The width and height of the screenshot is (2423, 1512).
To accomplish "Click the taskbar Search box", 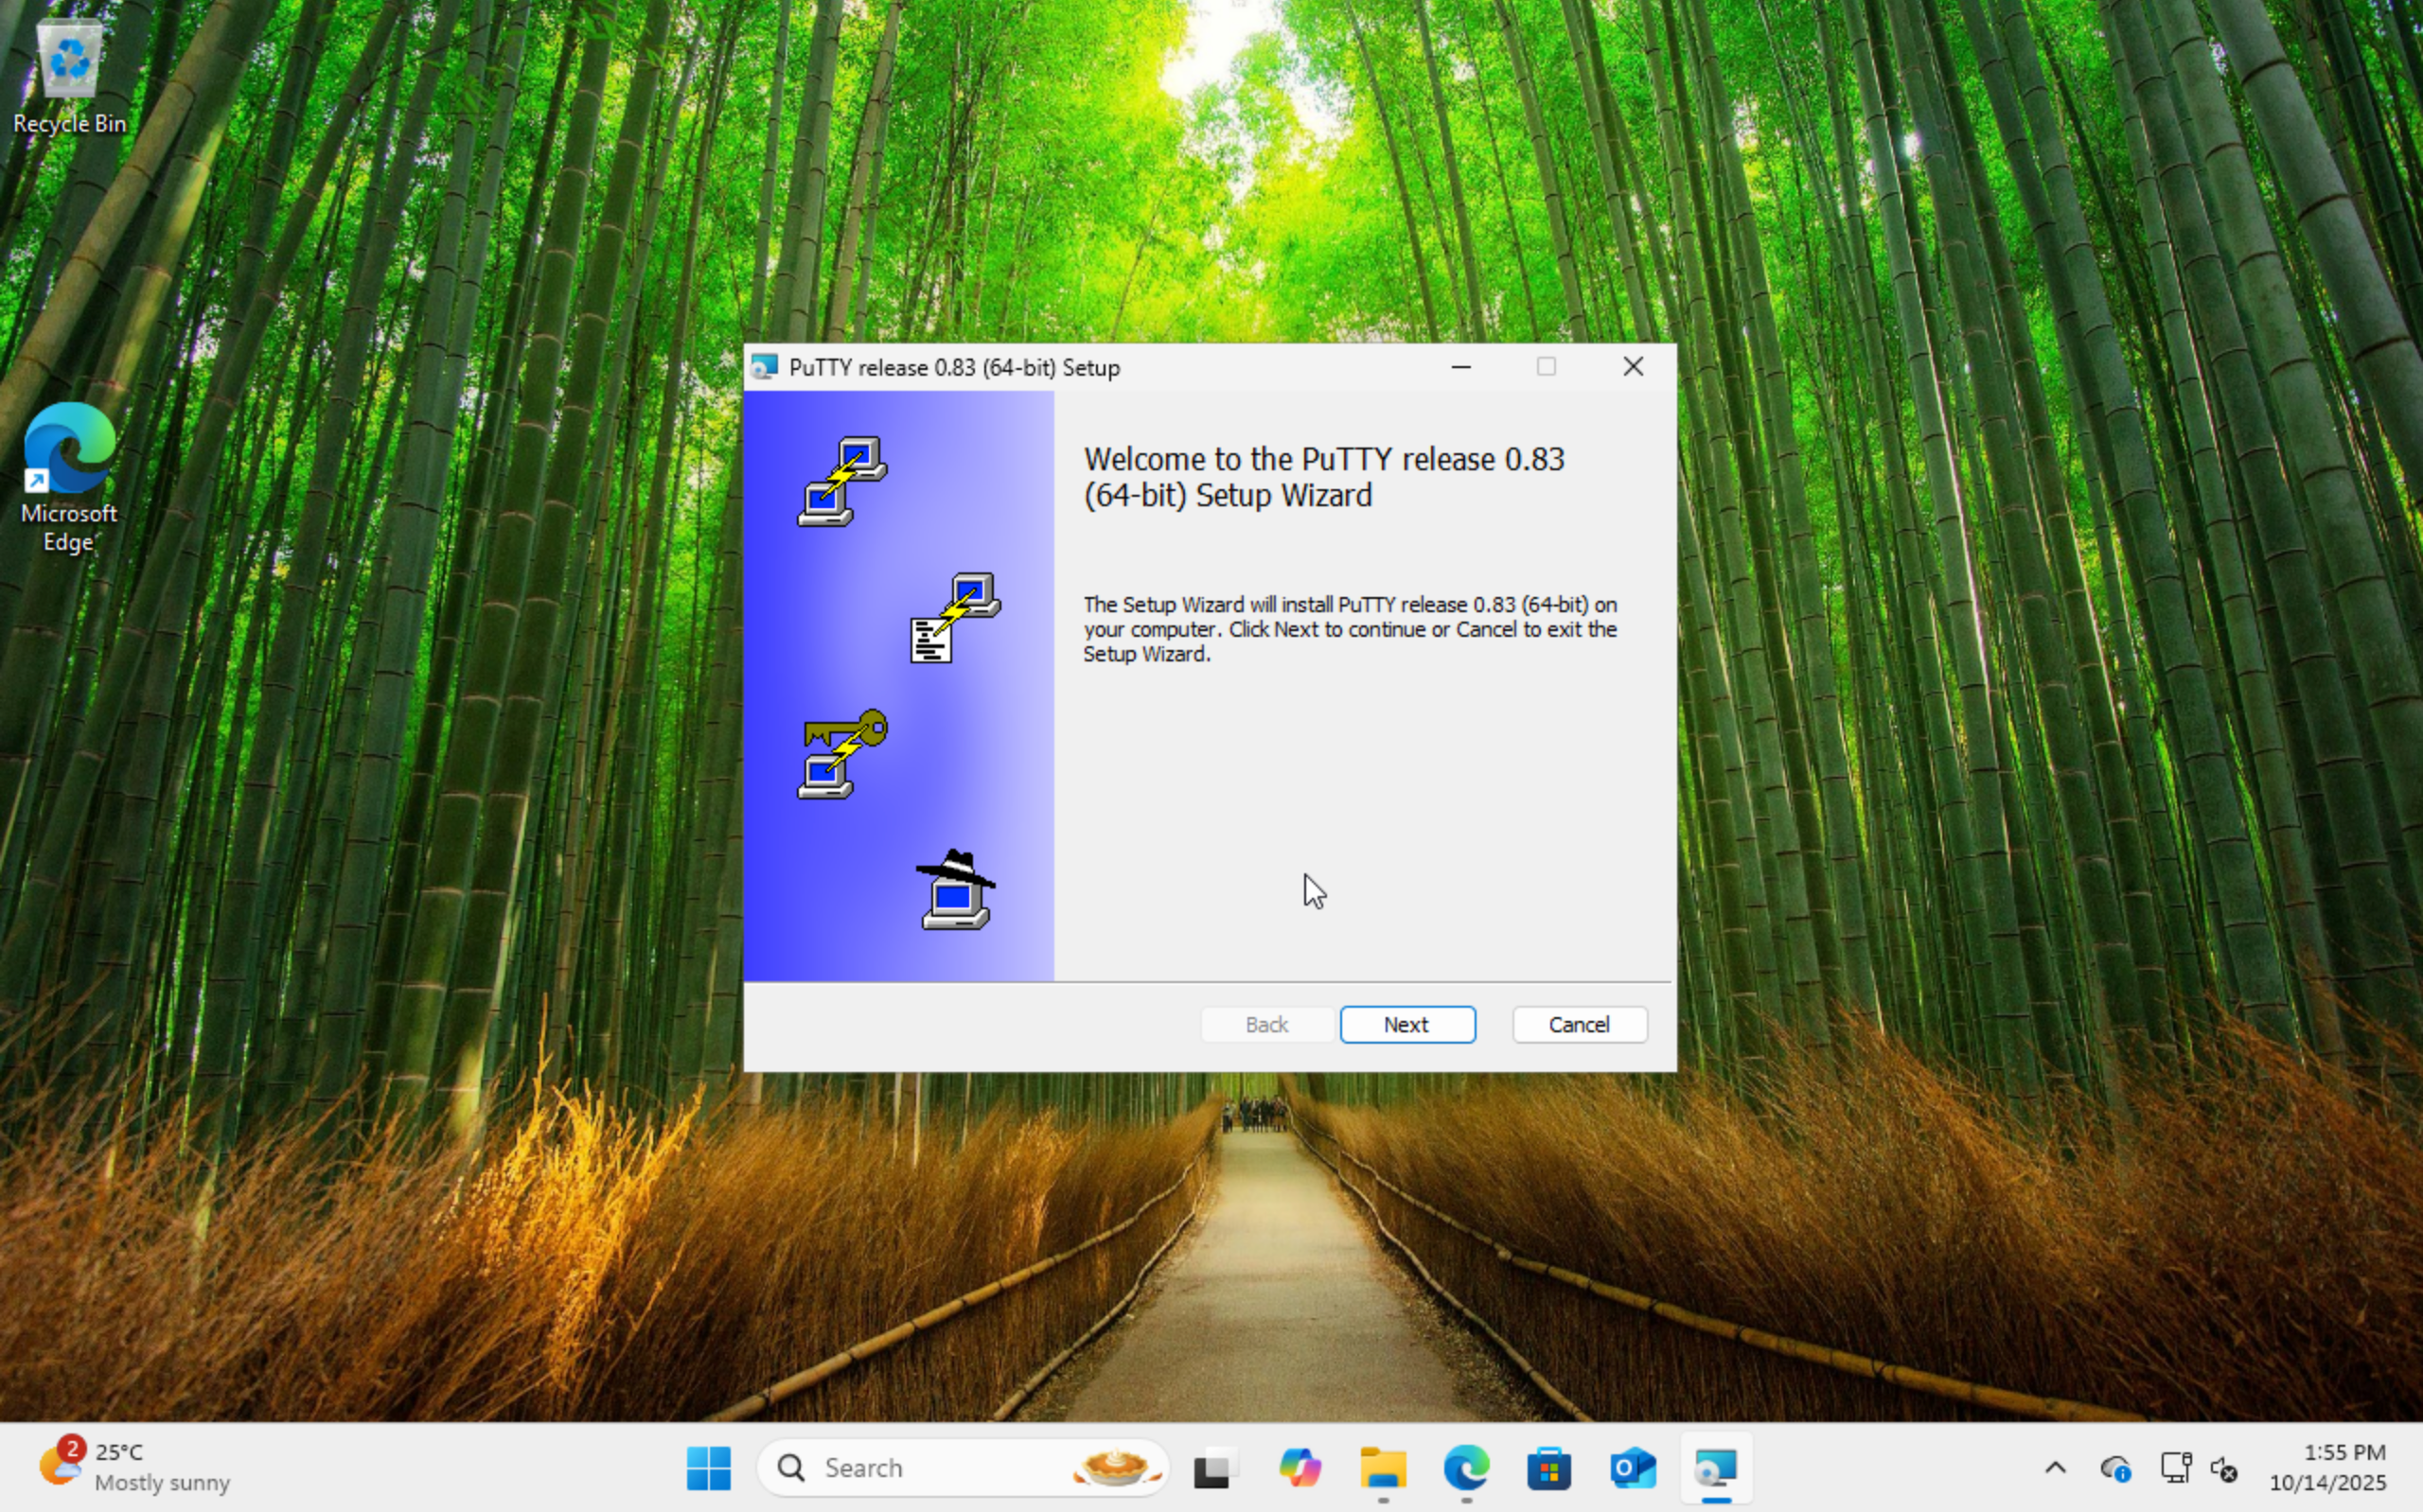I will pos(930,1468).
